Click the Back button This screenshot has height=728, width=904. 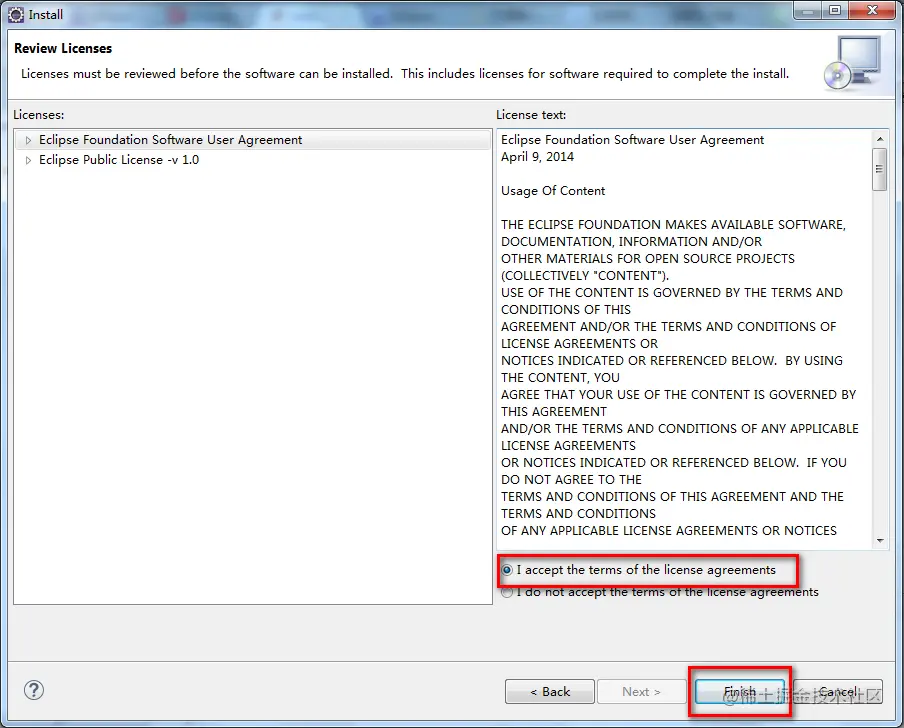point(549,692)
